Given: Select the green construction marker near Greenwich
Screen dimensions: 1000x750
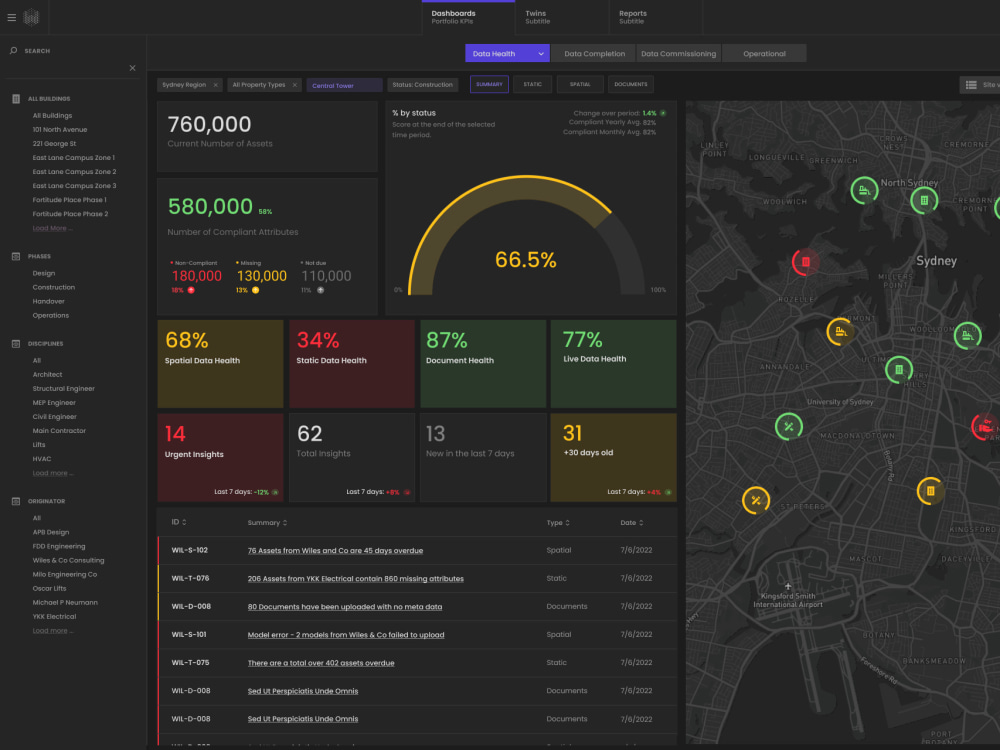Looking at the screenshot, I should coord(864,190).
